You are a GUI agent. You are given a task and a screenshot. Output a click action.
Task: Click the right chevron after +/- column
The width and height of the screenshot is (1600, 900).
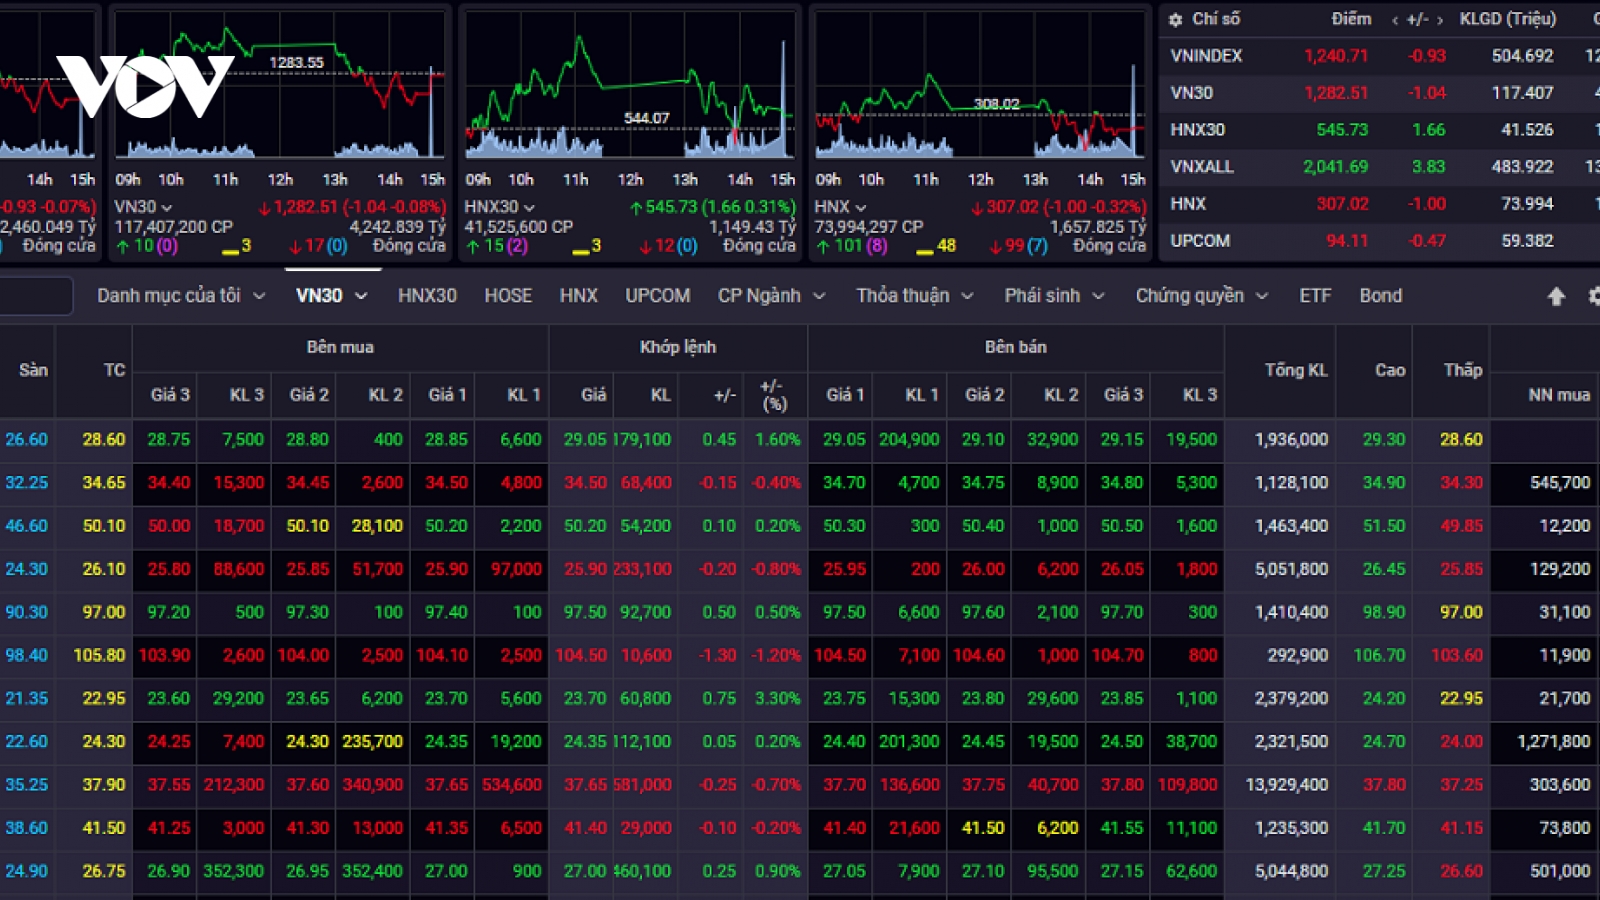pyautogui.click(x=1440, y=20)
